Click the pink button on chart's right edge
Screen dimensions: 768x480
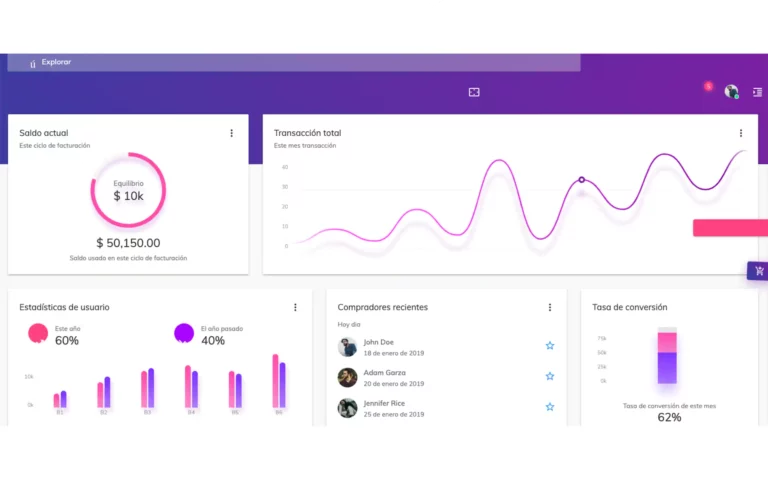[x=730, y=228]
